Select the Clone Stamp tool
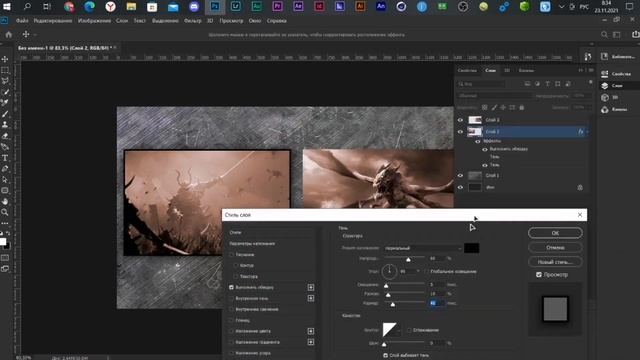The image size is (640, 360). [5, 124]
